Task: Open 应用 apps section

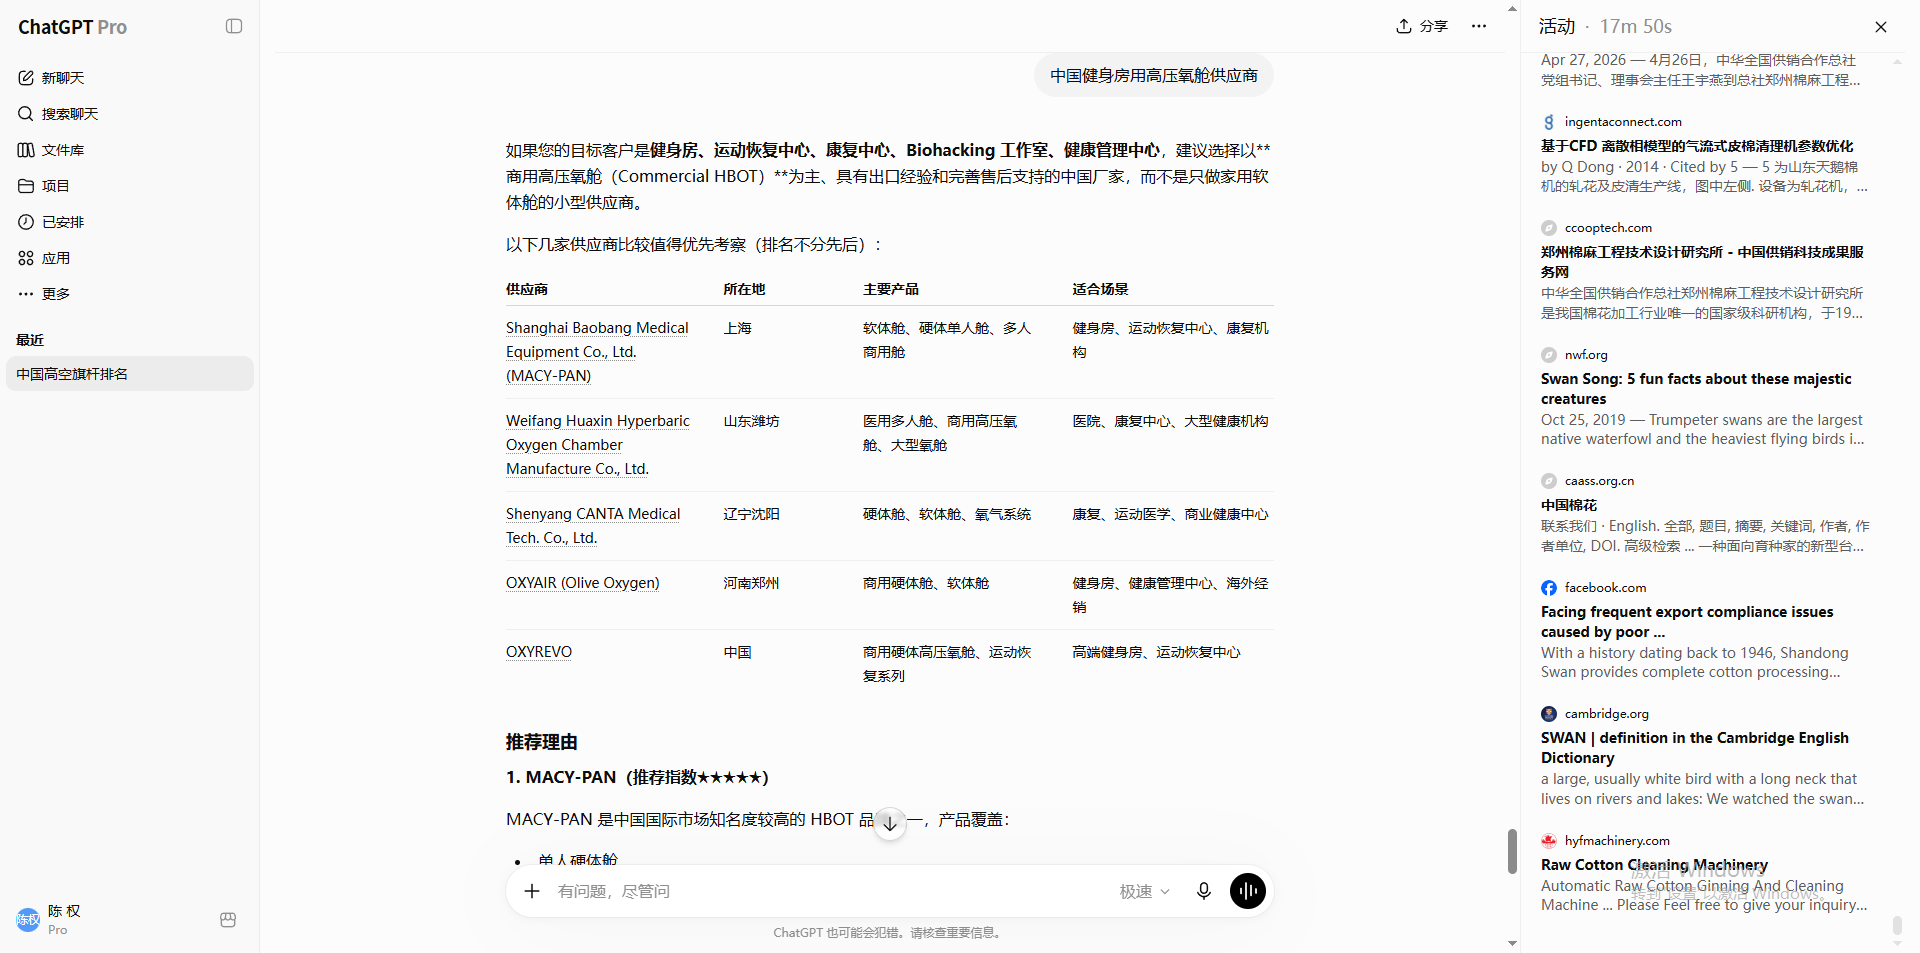Action: pos(130,258)
